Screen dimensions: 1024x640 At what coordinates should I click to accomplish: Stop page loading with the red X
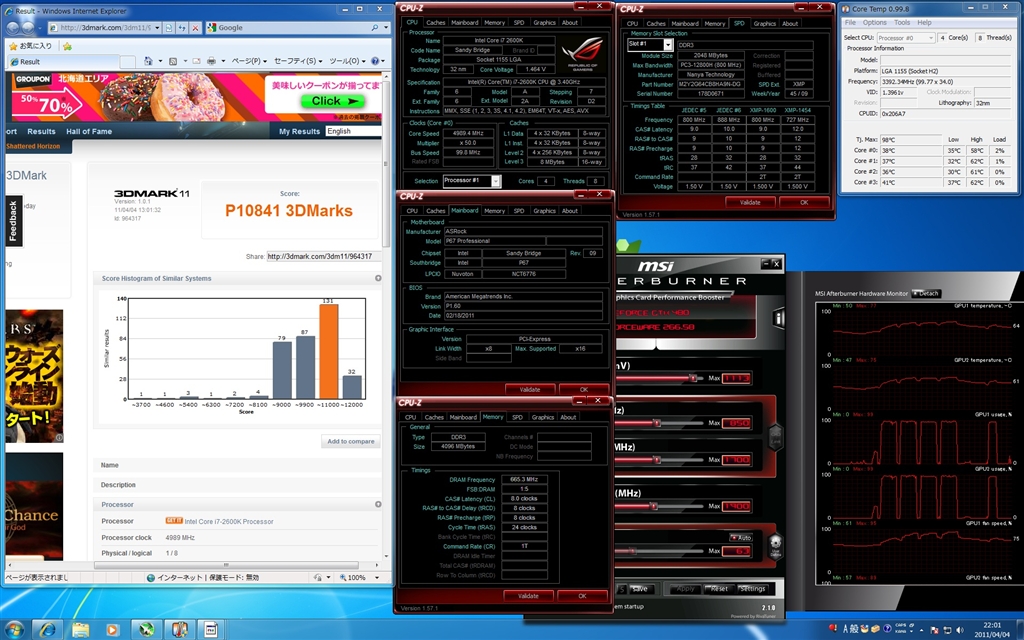pyautogui.click(x=195, y=27)
